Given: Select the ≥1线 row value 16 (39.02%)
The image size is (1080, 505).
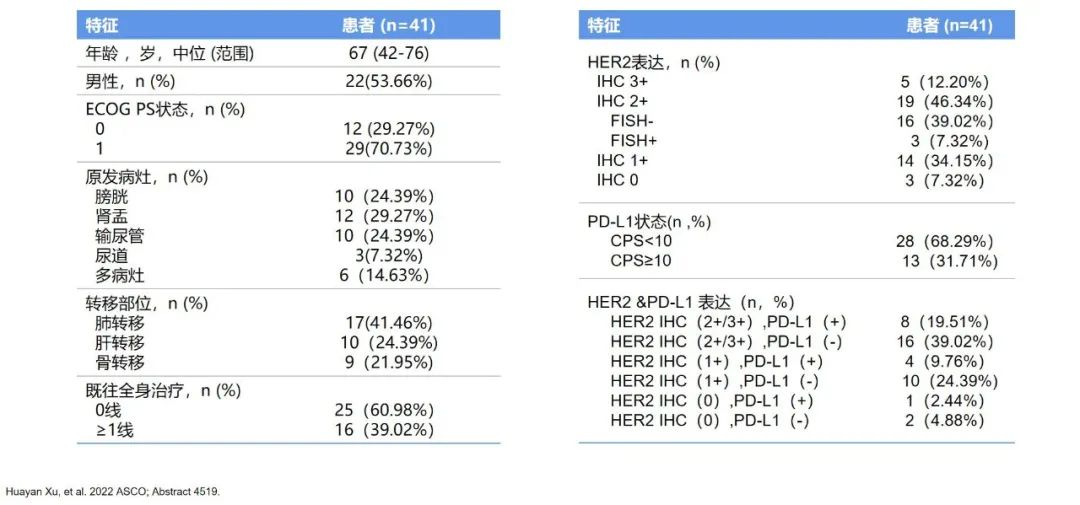Looking at the screenshot, I should [x=384, y=431].
